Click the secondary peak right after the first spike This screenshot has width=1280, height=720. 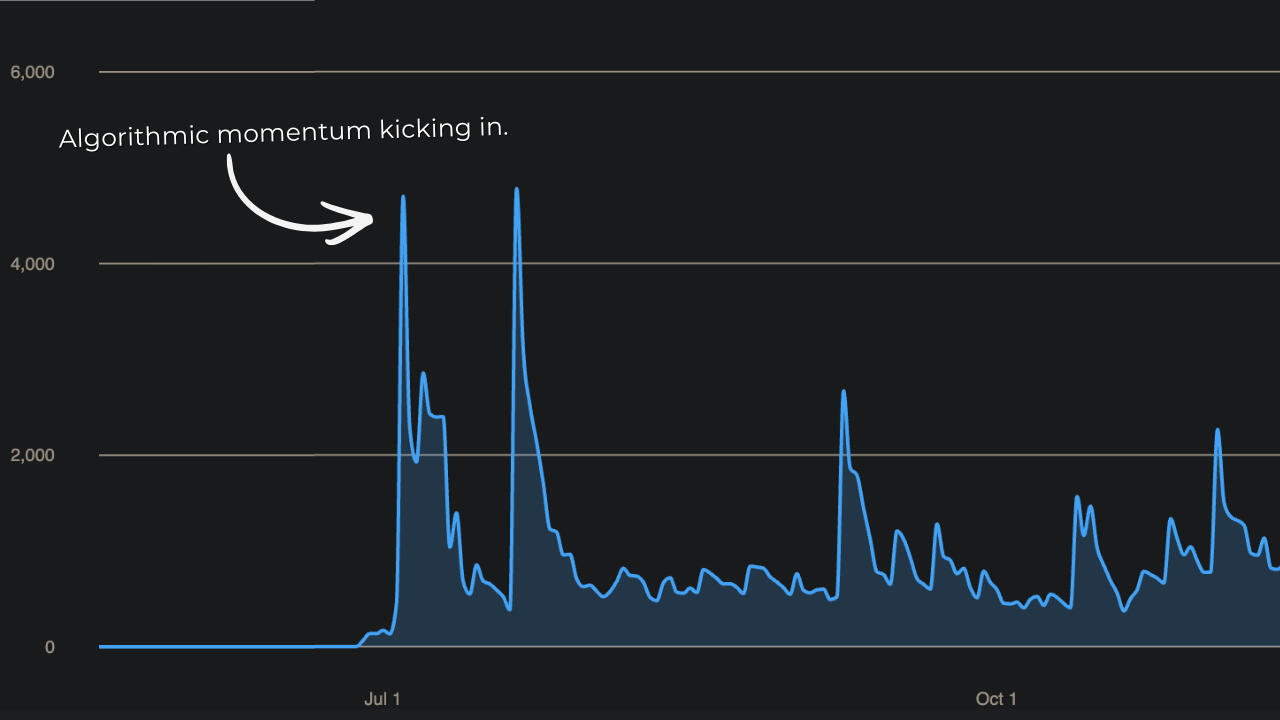pos(423,375)
